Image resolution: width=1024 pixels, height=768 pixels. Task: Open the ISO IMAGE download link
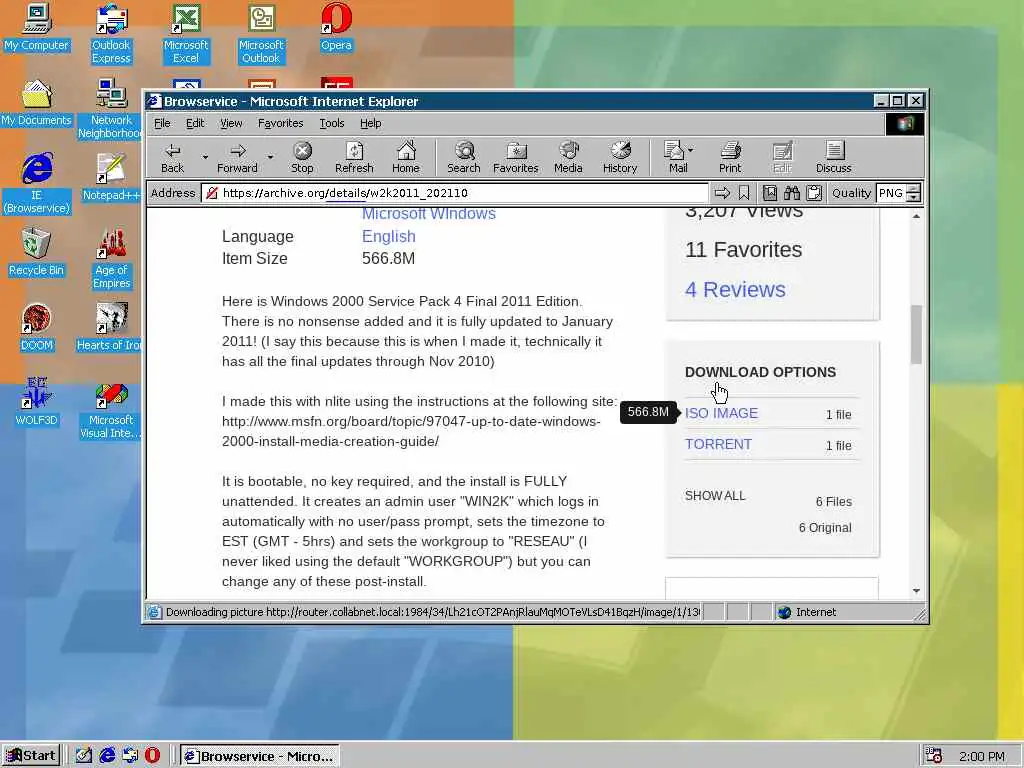(721, 413)
